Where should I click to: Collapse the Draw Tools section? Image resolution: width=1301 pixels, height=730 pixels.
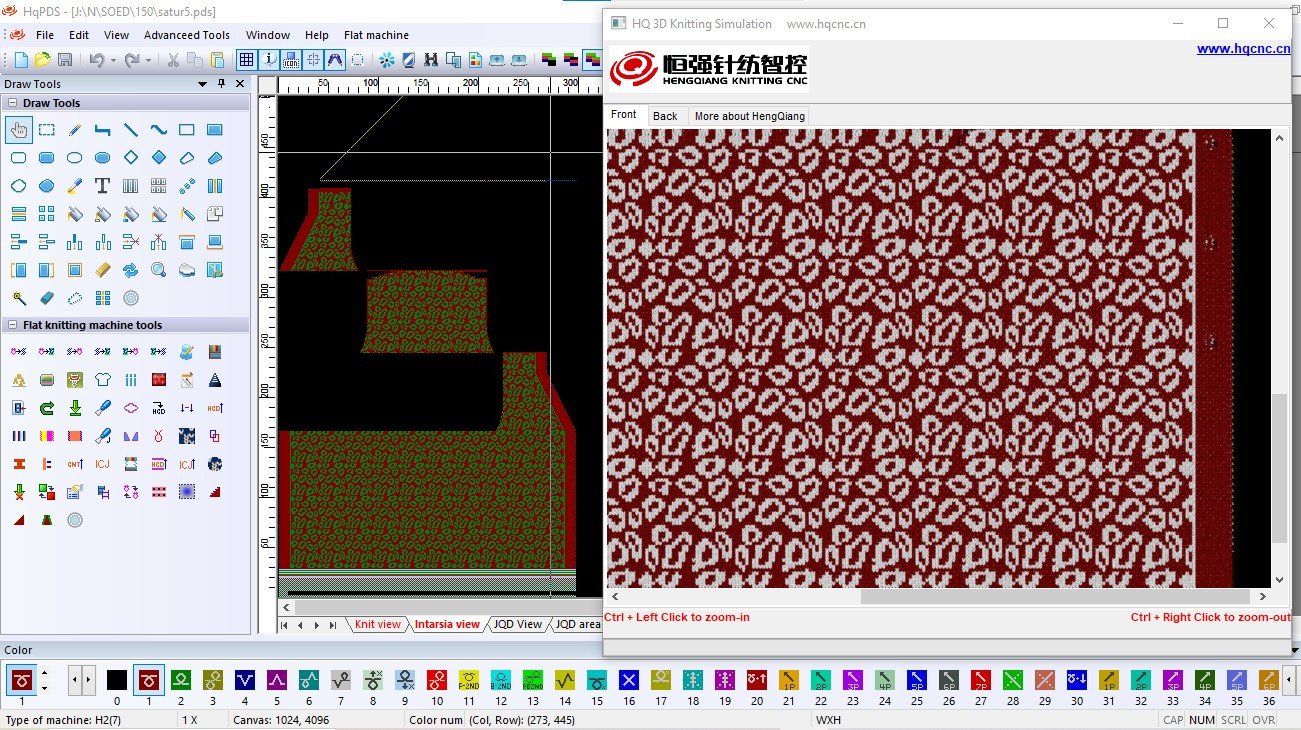12,103
